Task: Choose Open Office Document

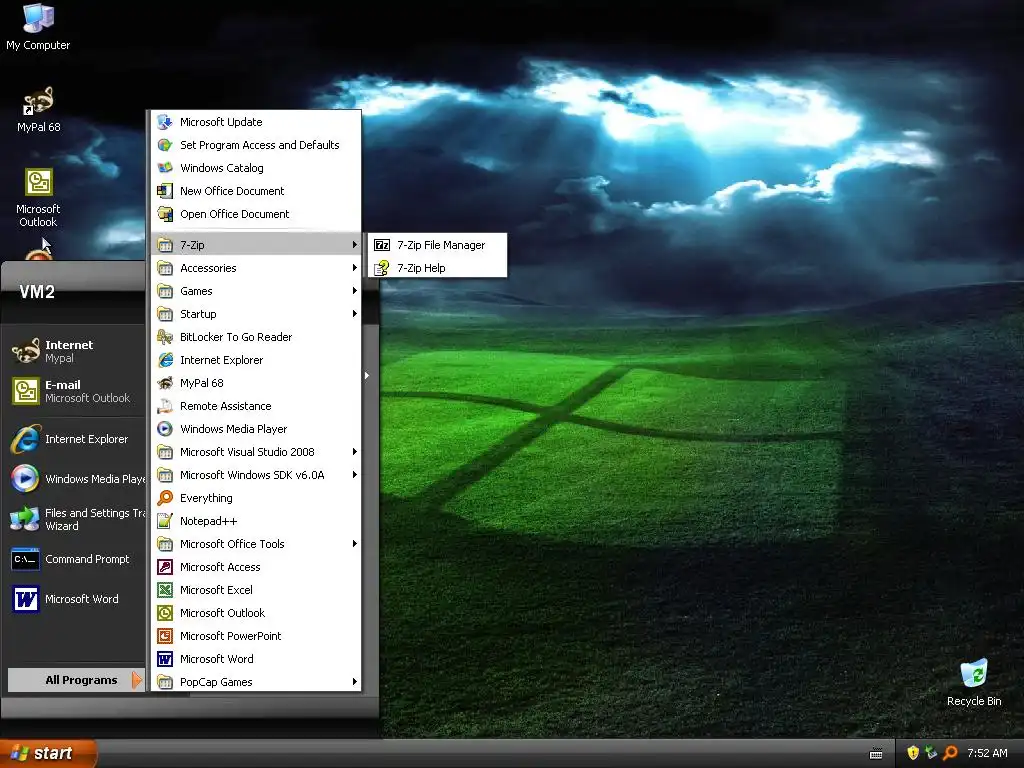Action: coord(256,214)
